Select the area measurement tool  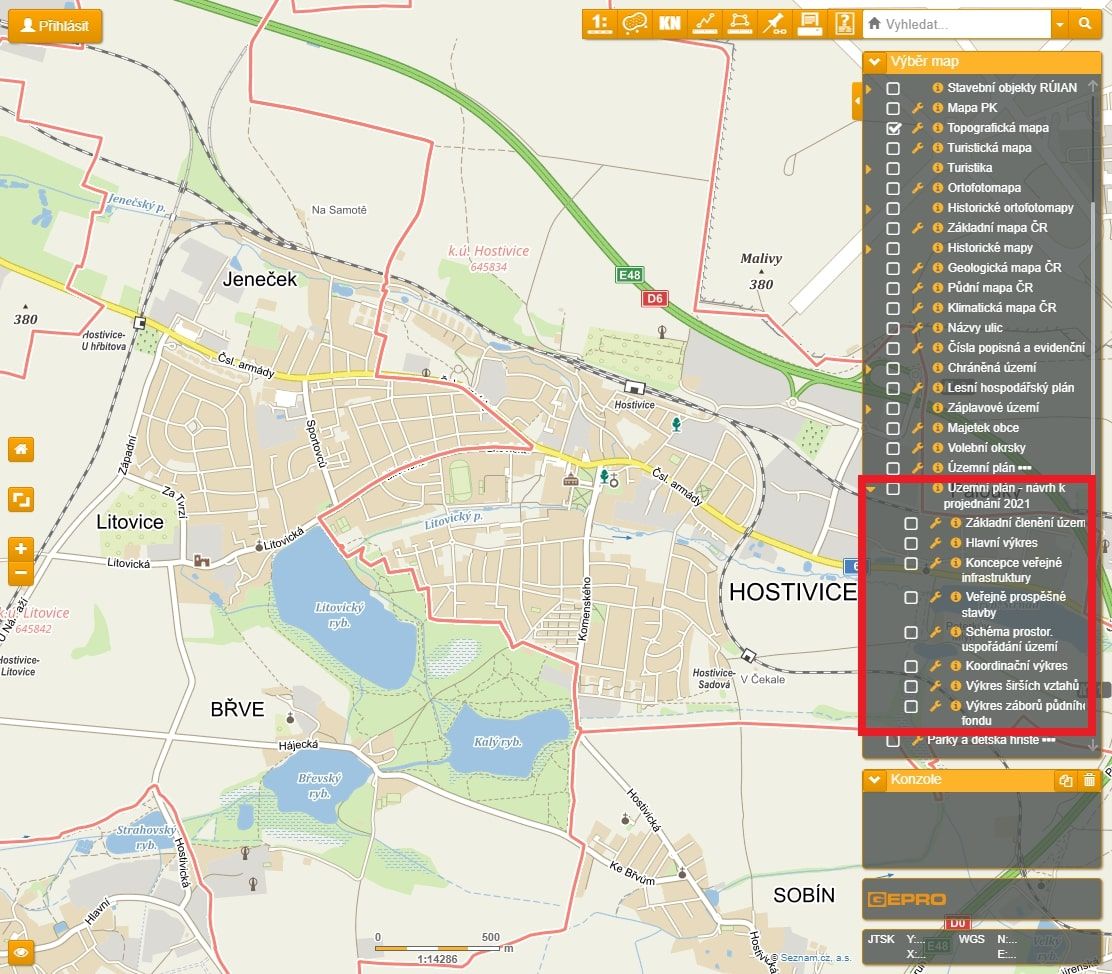738,23
